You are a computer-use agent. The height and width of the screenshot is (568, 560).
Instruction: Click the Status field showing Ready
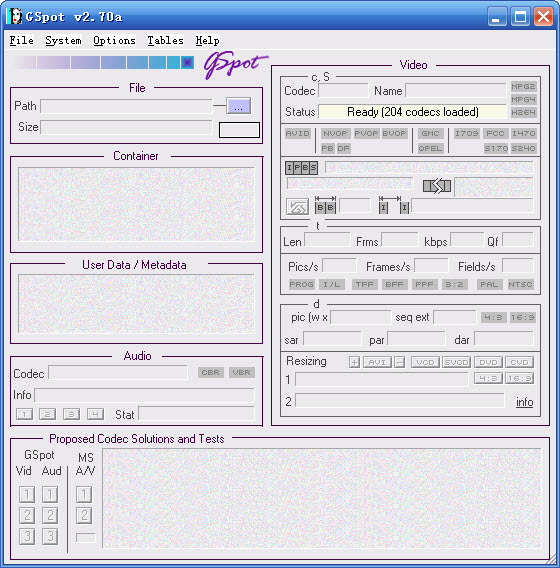point(412,112)
